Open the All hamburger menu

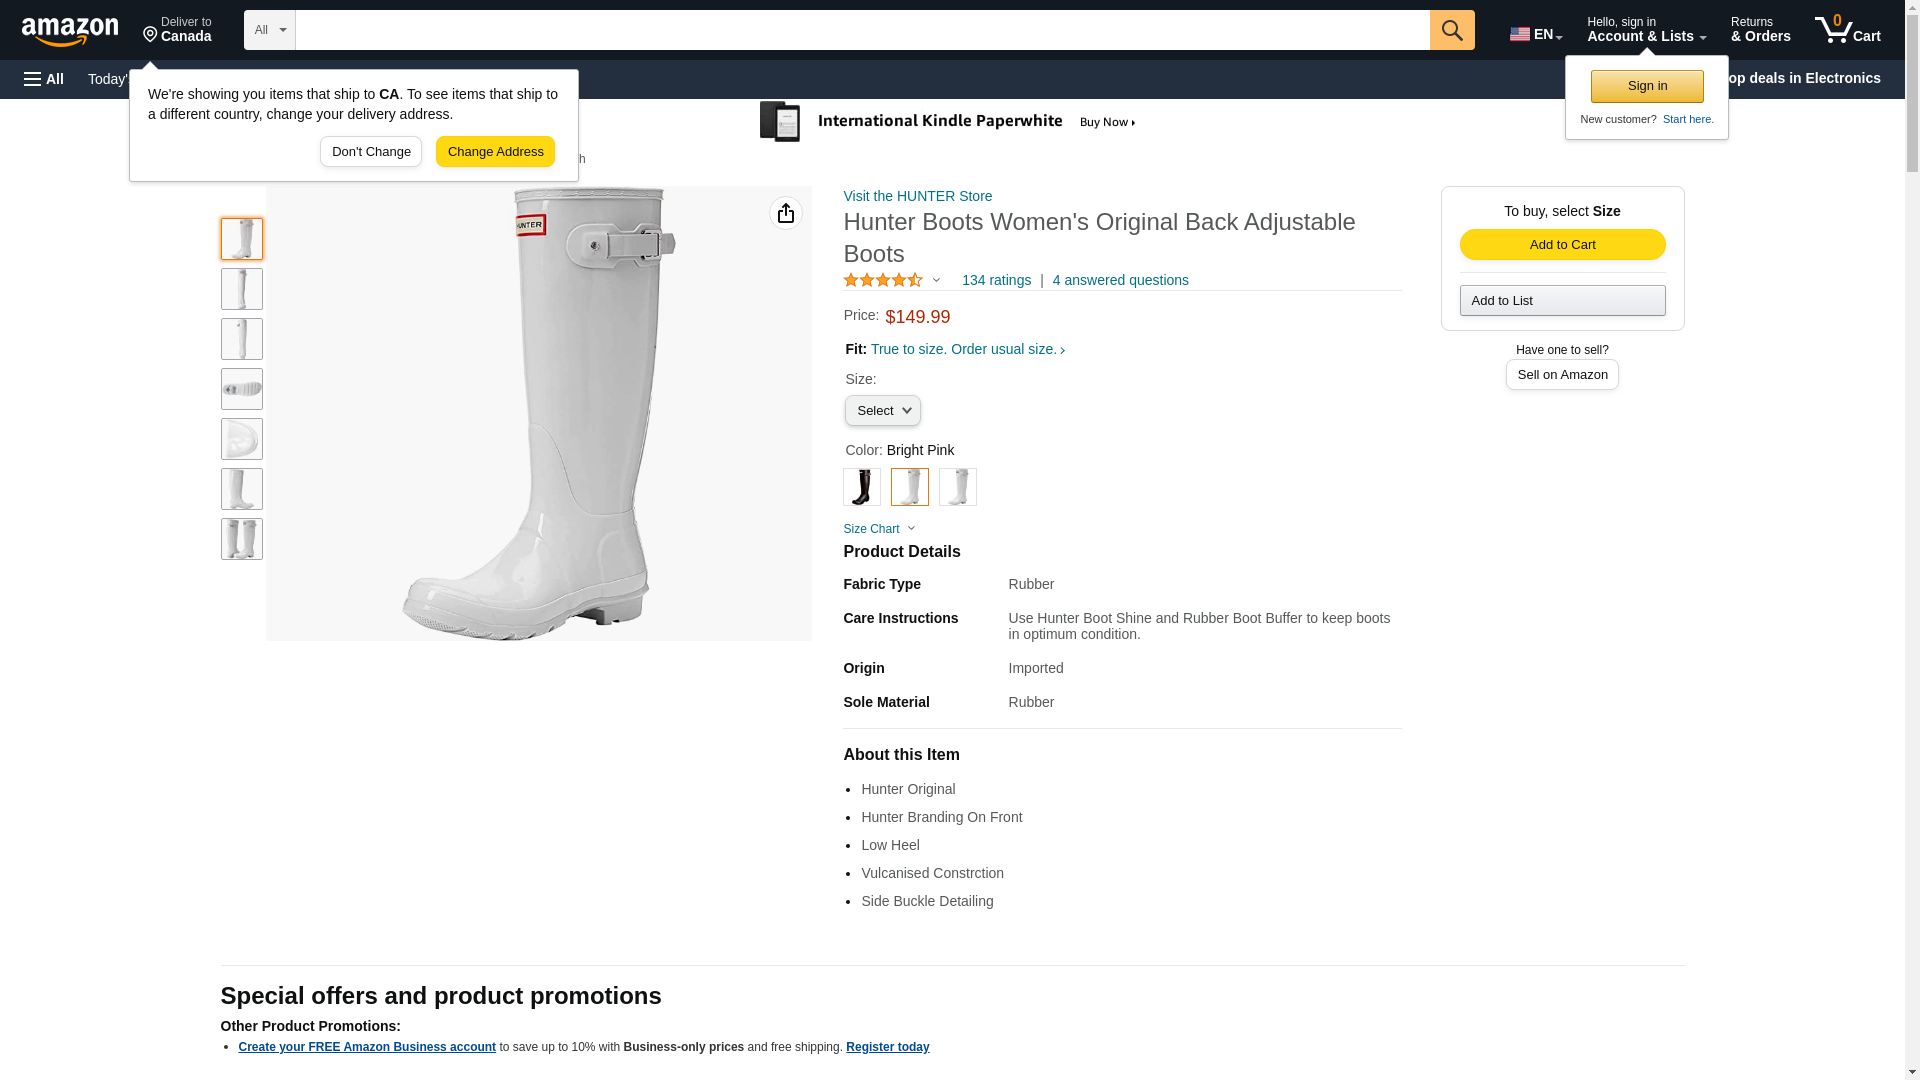pyautogui.click(x=44, y=79)
